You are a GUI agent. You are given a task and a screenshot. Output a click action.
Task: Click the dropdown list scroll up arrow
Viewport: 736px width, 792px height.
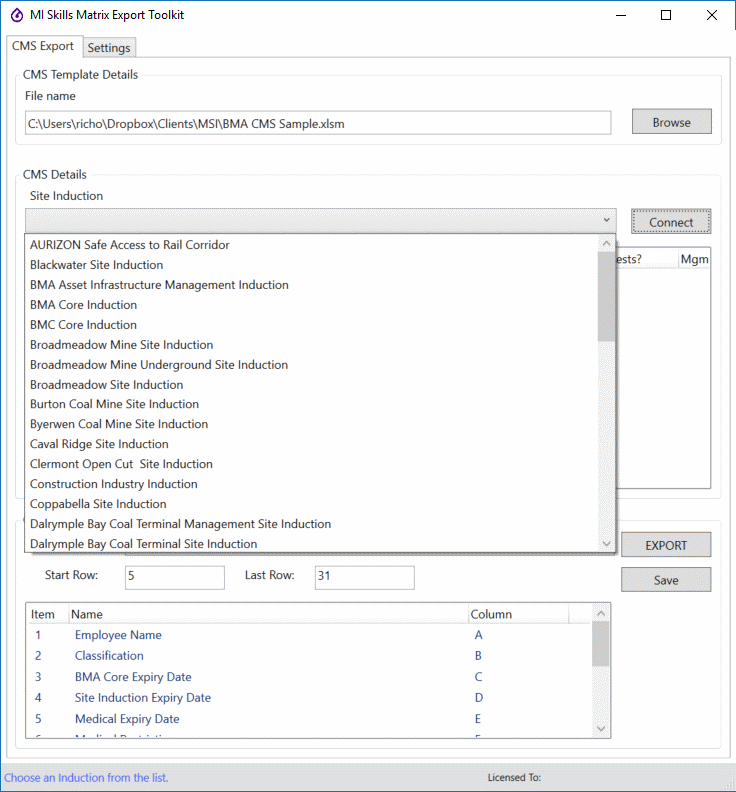click(x=606, y=243)
